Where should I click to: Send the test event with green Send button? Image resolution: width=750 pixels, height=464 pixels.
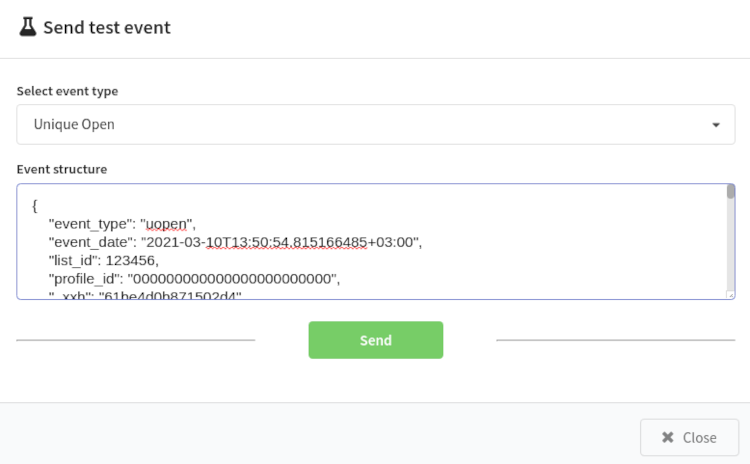pos(375,340)
